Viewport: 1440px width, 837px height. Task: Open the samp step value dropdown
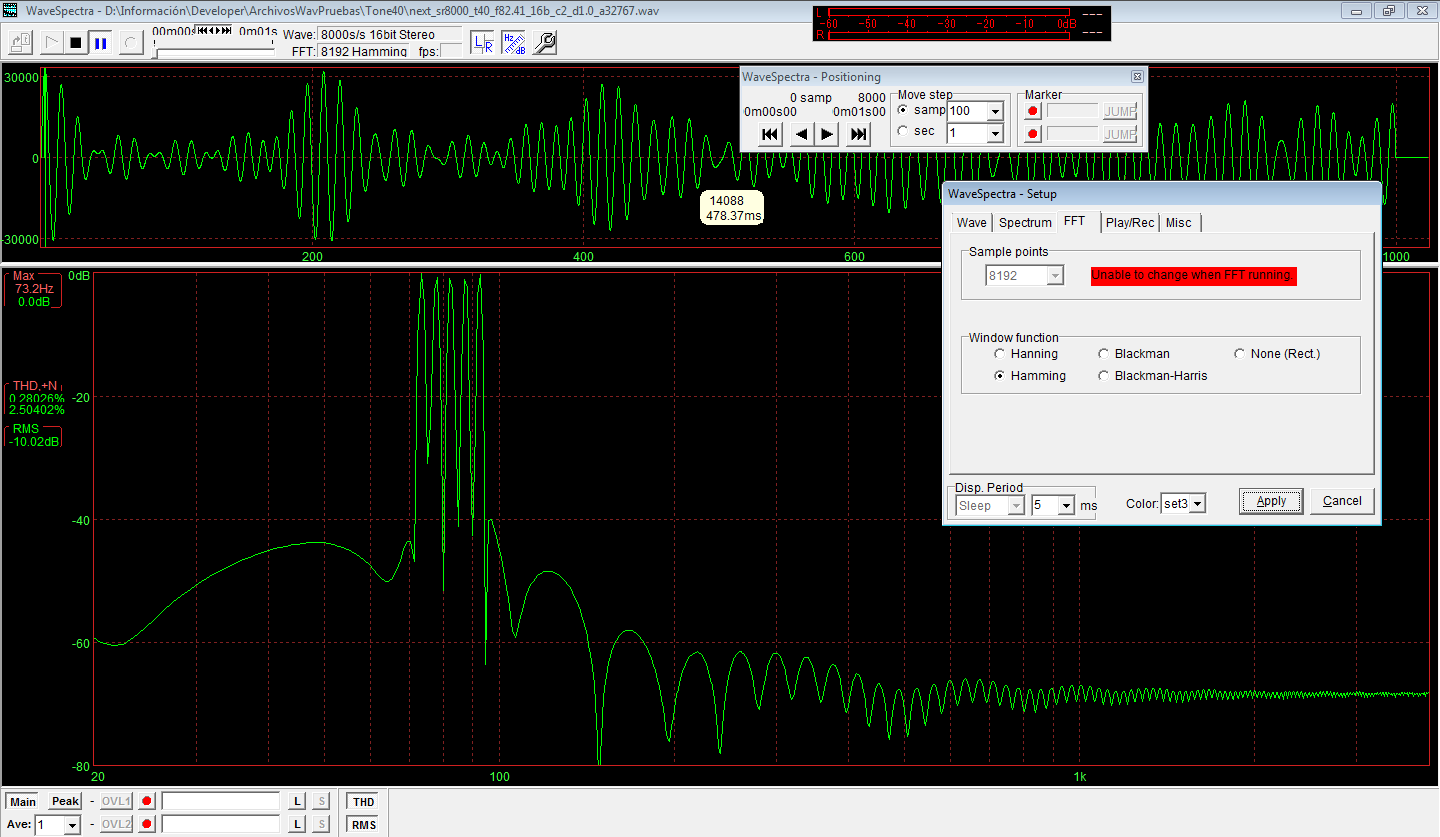coord(995,112)
